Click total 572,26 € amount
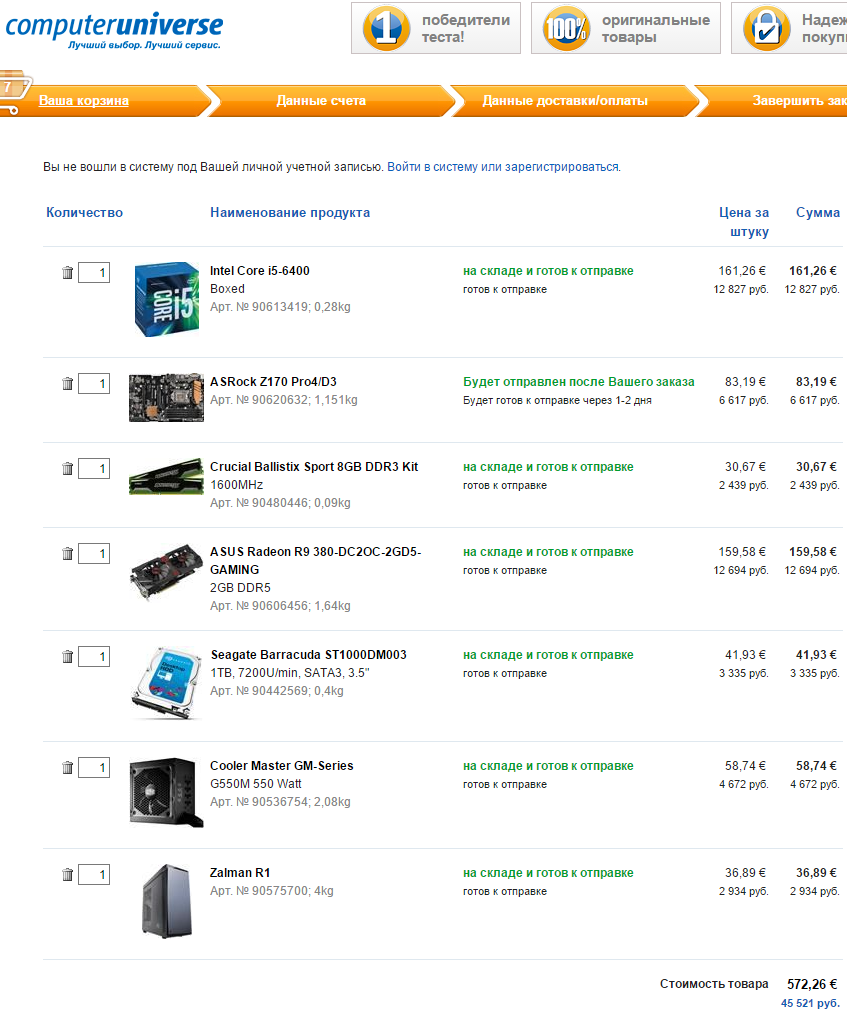 click(x=813, y=984)
